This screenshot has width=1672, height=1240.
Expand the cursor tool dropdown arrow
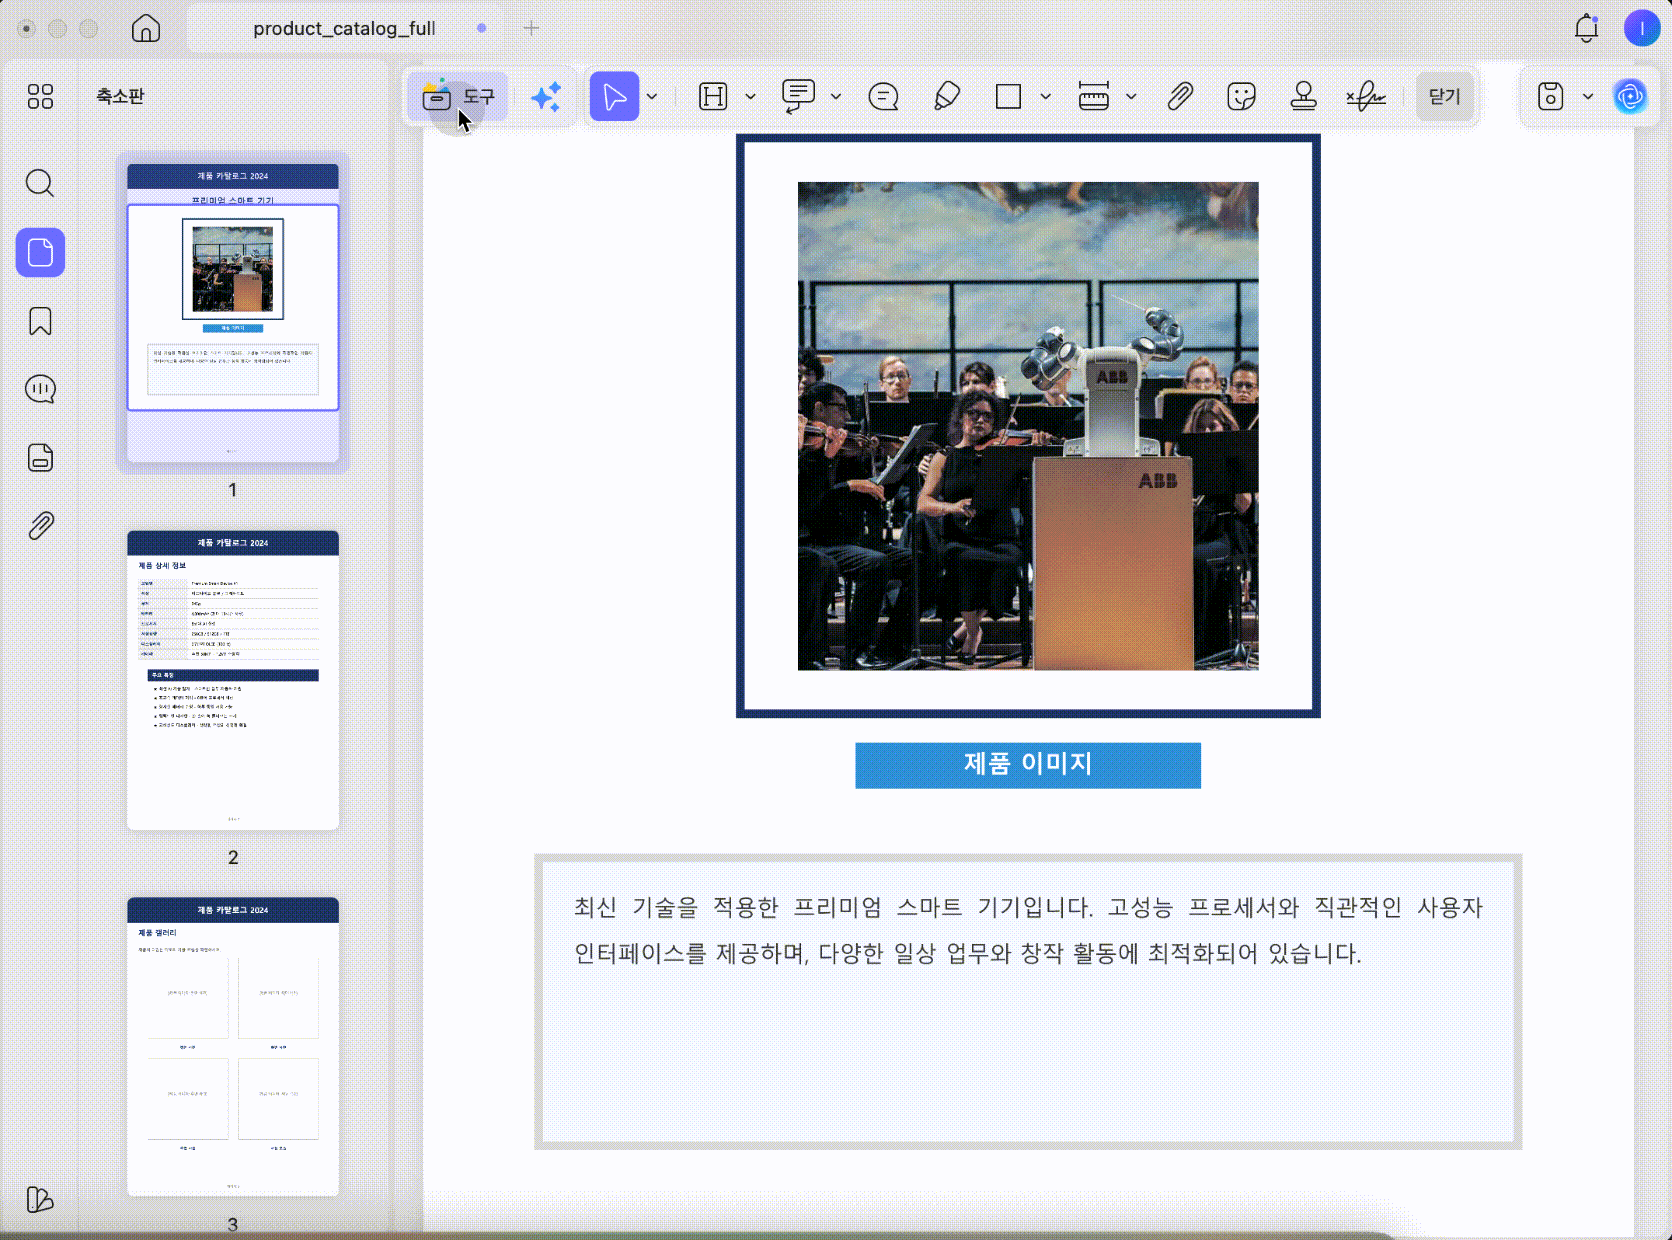pyautogui.click(x=652, y=97)
